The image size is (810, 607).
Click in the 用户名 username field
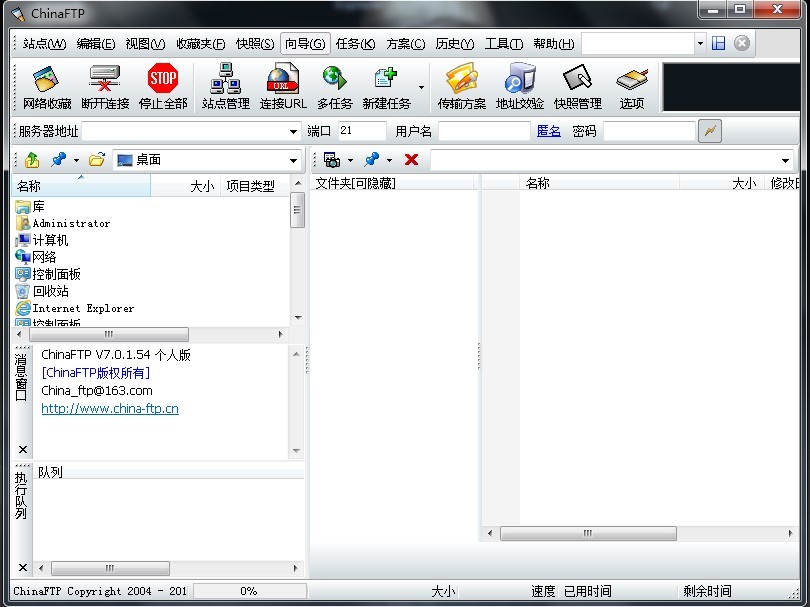pyautogui.click(x=483, y=131)
